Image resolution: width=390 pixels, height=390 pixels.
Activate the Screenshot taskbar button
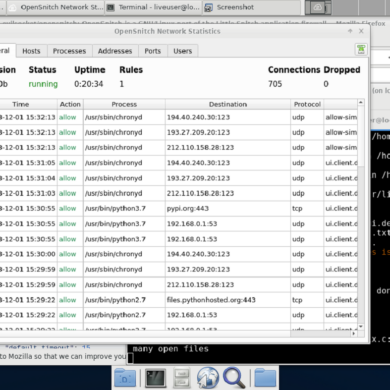[252, 7]
